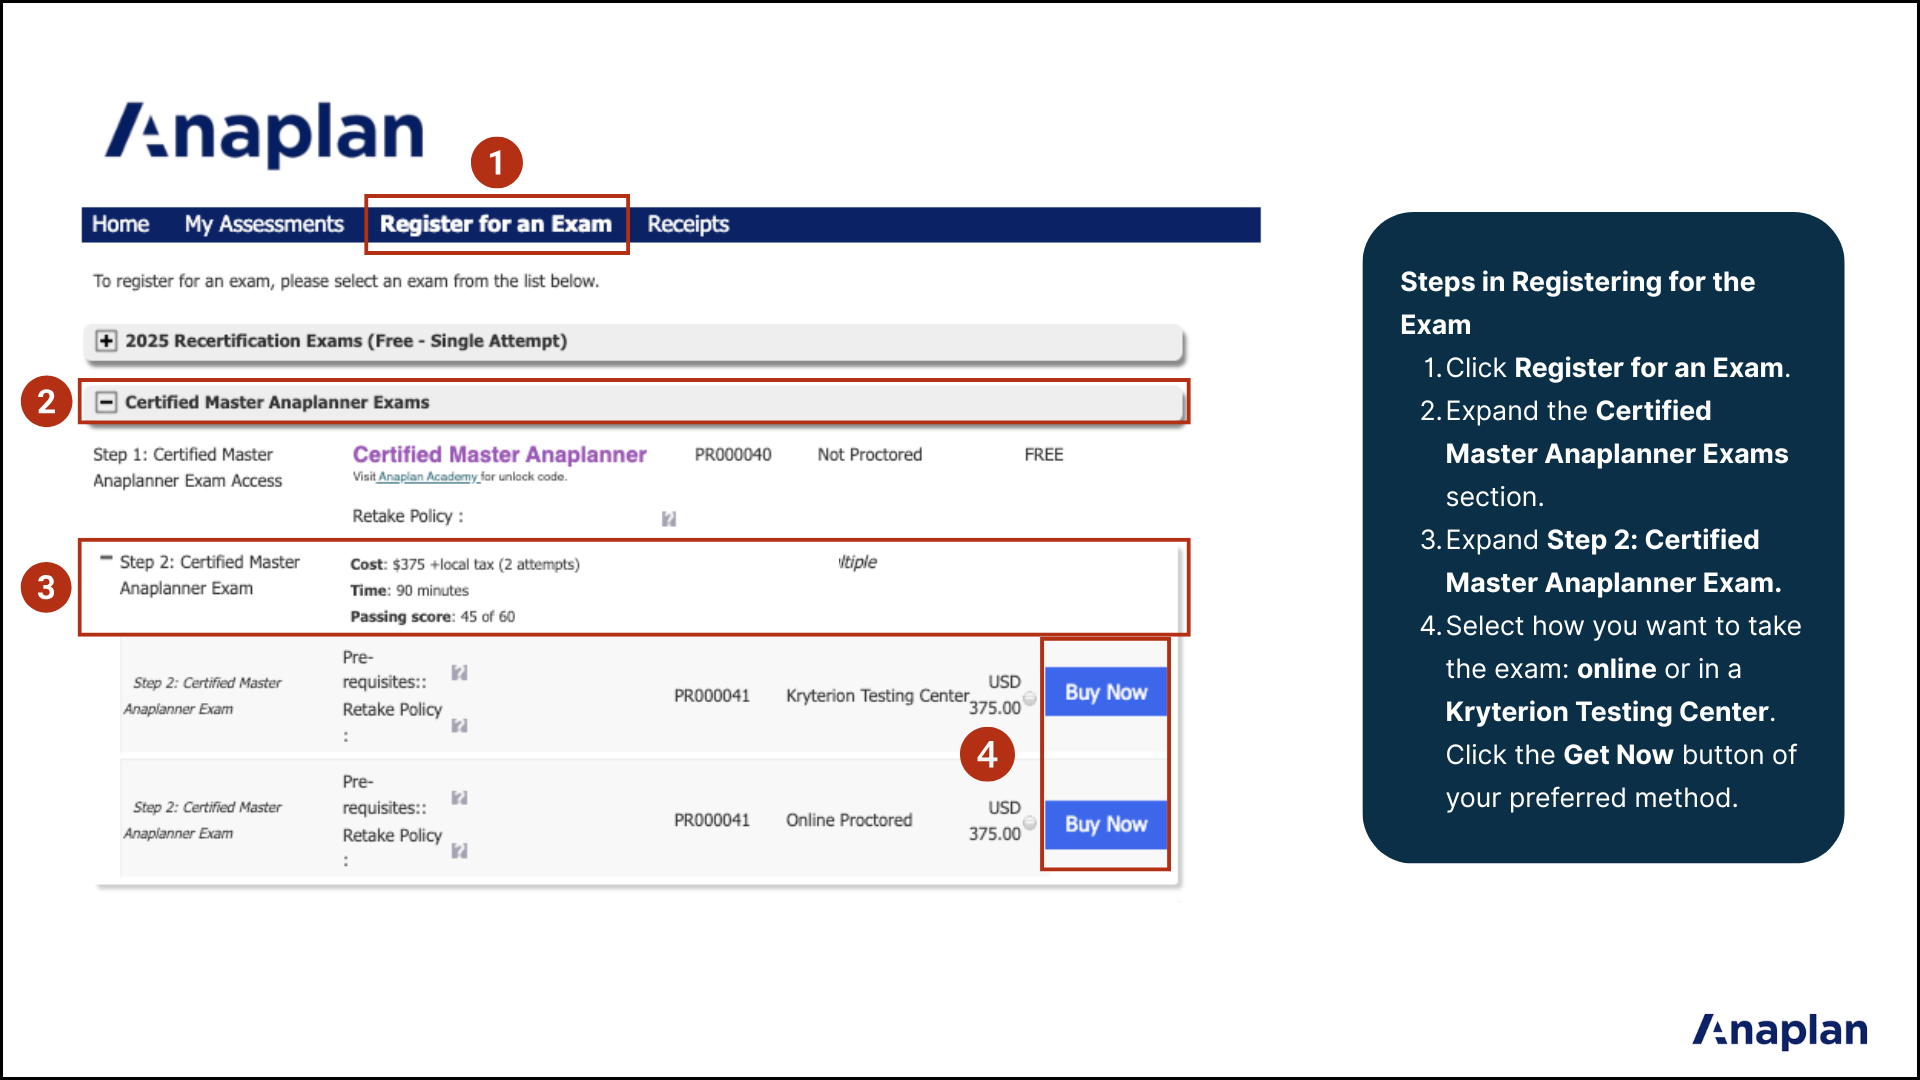Switch to the Receipts tab
Screen dimensions: 1920x1080
click(688, 224)
